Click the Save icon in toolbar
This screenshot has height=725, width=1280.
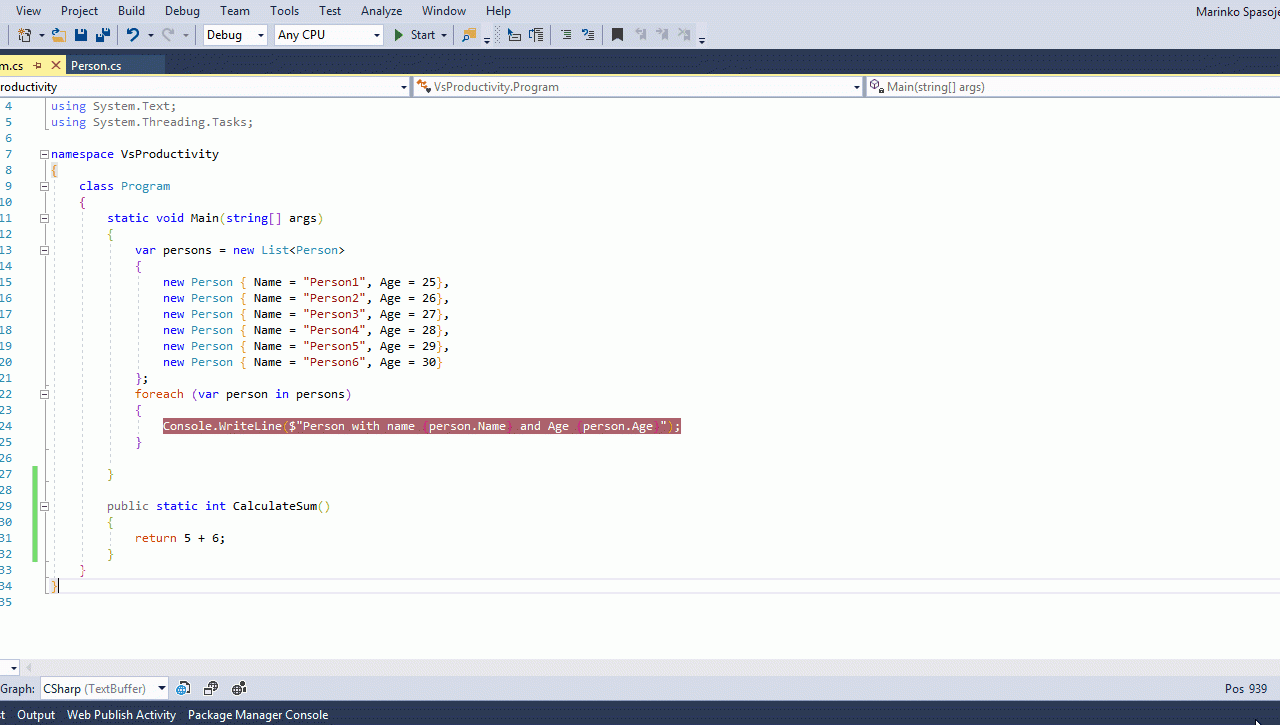pyautogui.click(x=81, y=35)
